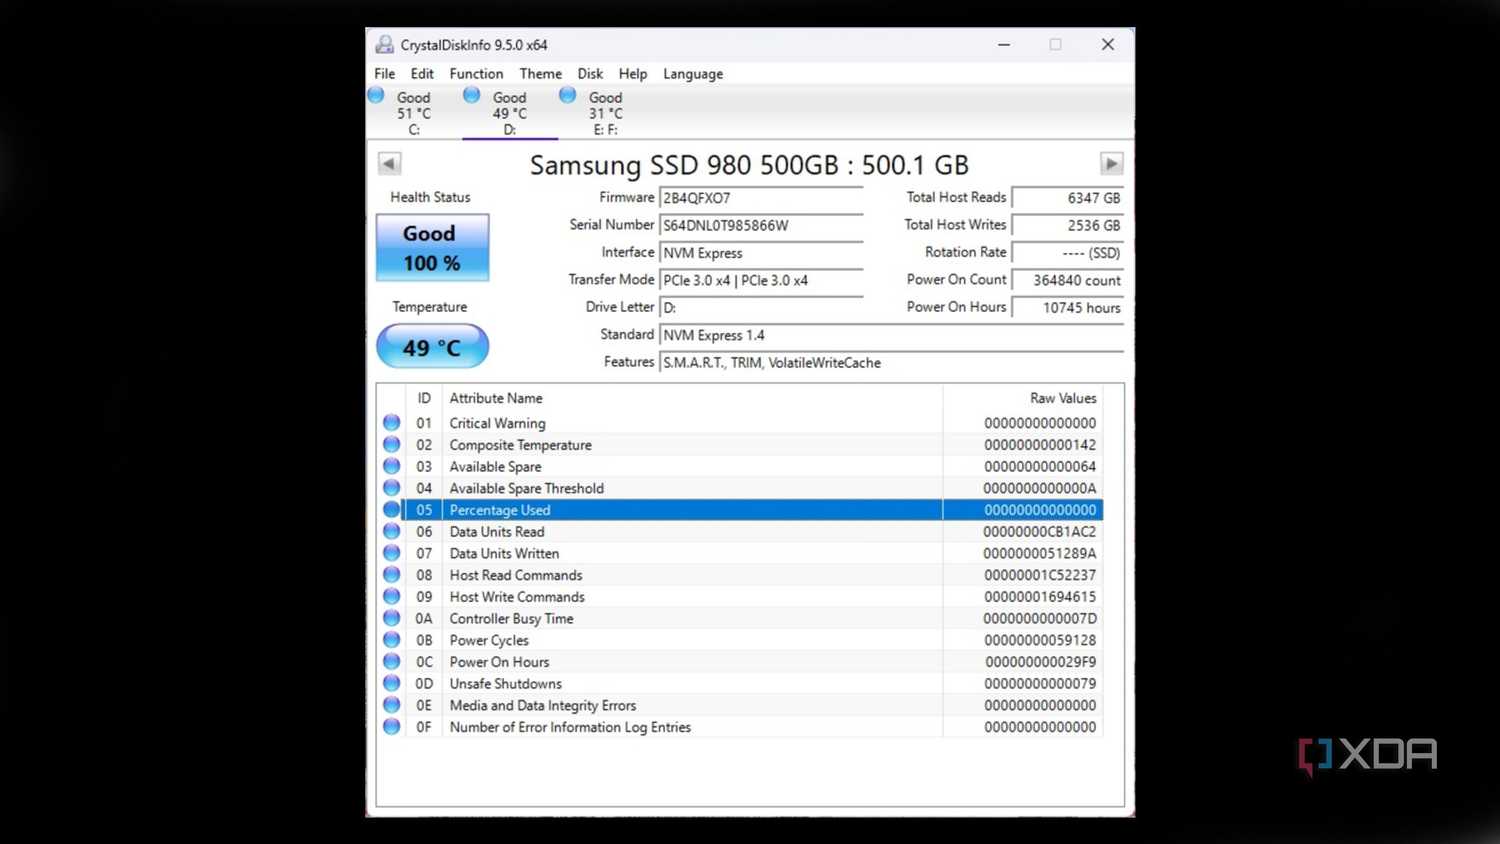This screenshot has width=1500, height=844.
Task: Click the Good 100 % health status button
Action: point(432,247)
